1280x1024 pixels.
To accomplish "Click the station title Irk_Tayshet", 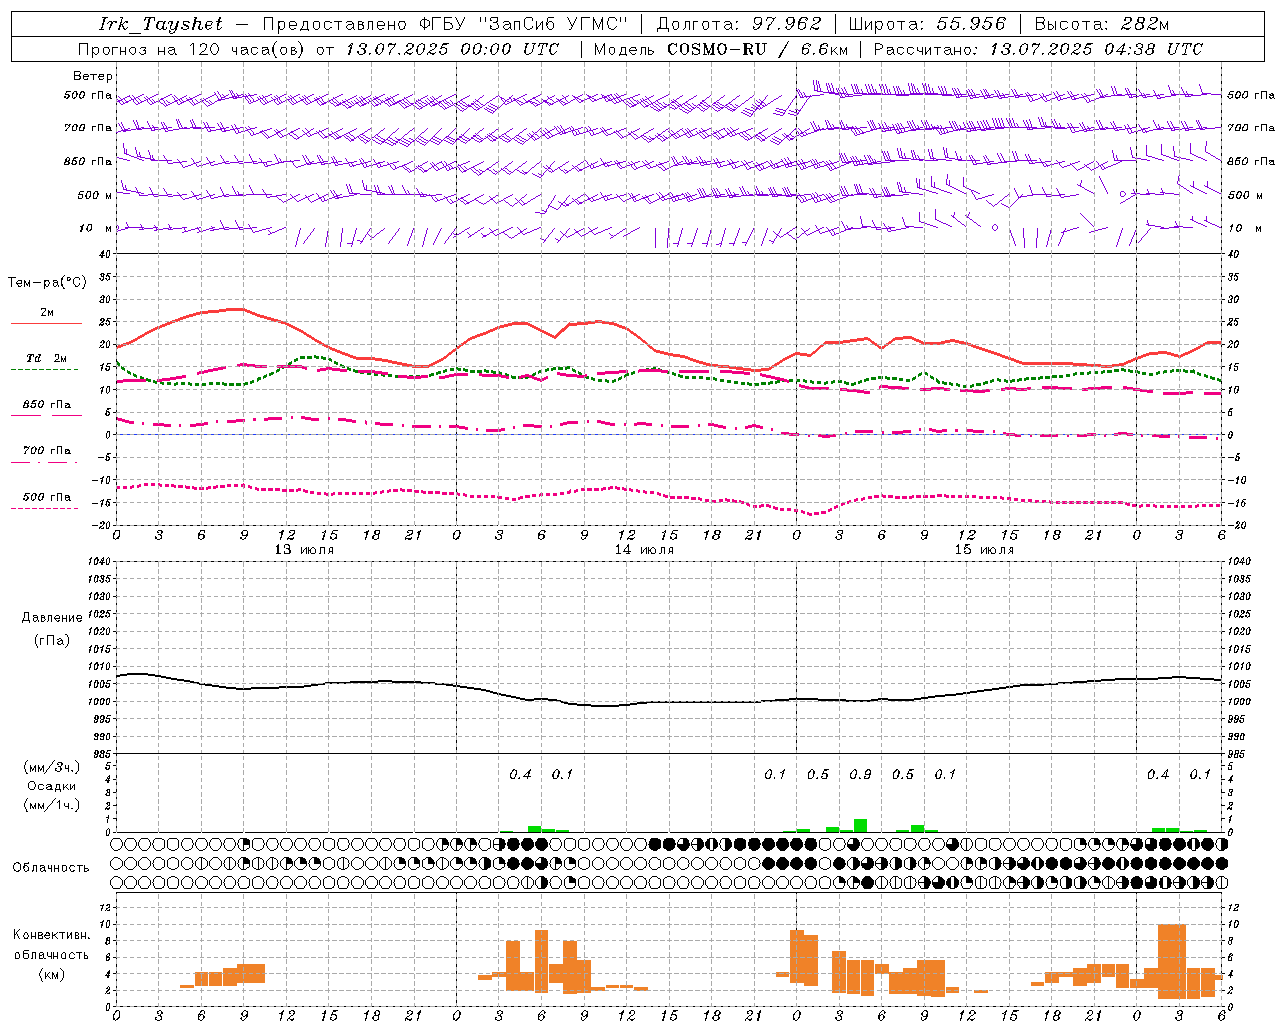I will tap(162, 24).
